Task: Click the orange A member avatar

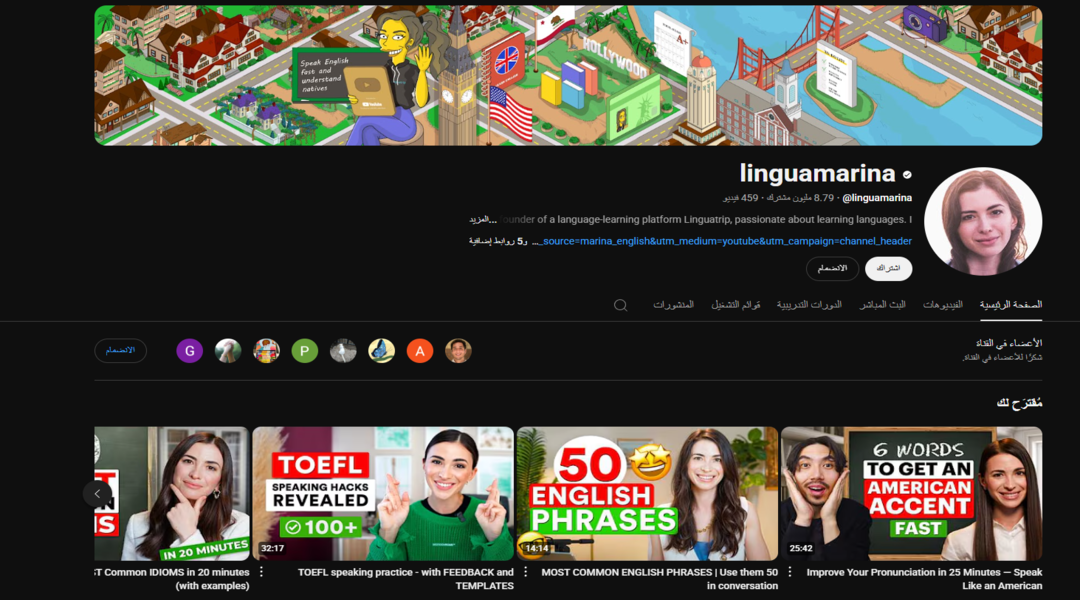Action: pyautogui.click(x=419, y=351)
